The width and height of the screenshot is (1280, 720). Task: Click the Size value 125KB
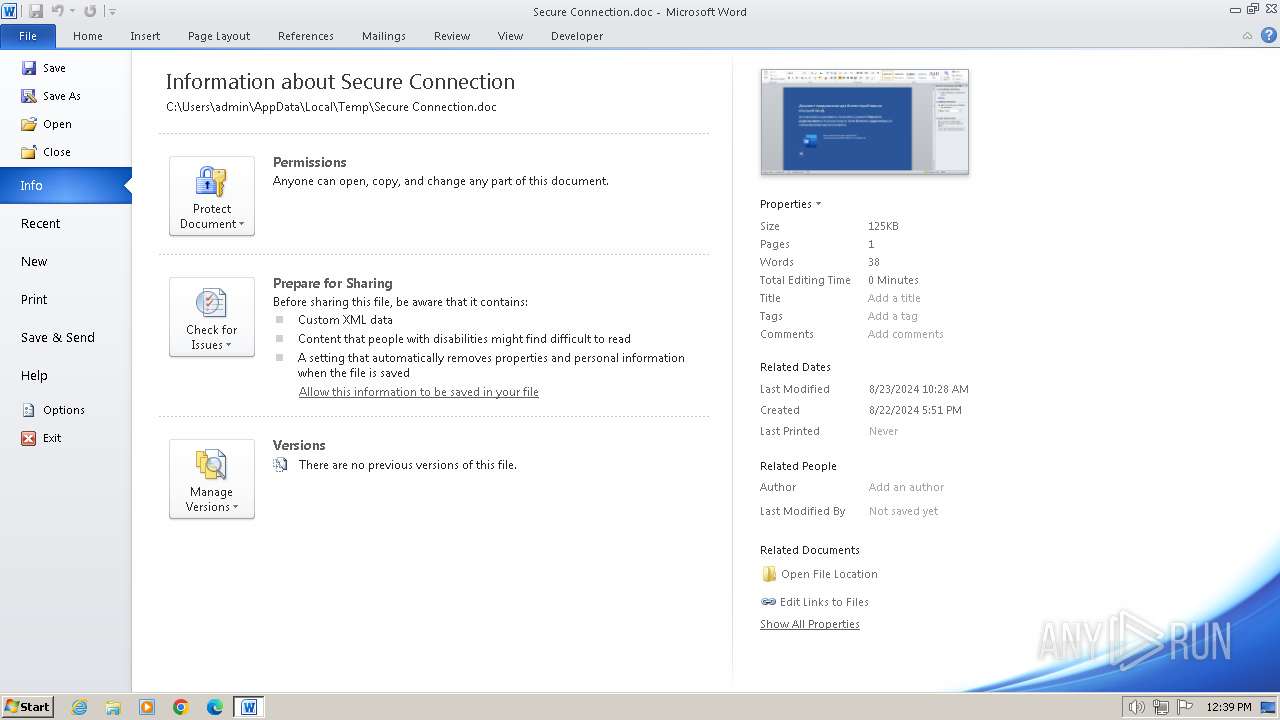click(883, 226)
